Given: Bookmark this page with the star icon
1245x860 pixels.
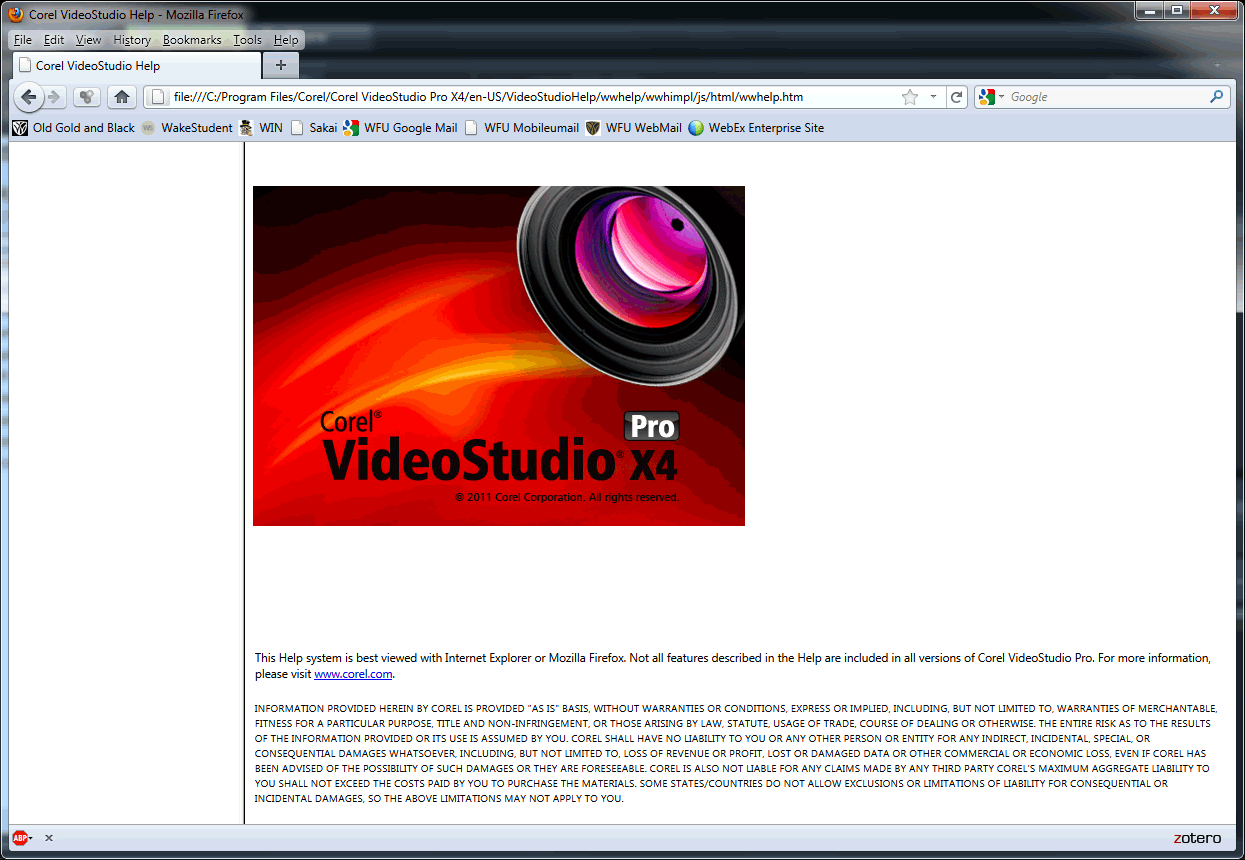Looking at the screenshot, I should [x=910, y=97].
